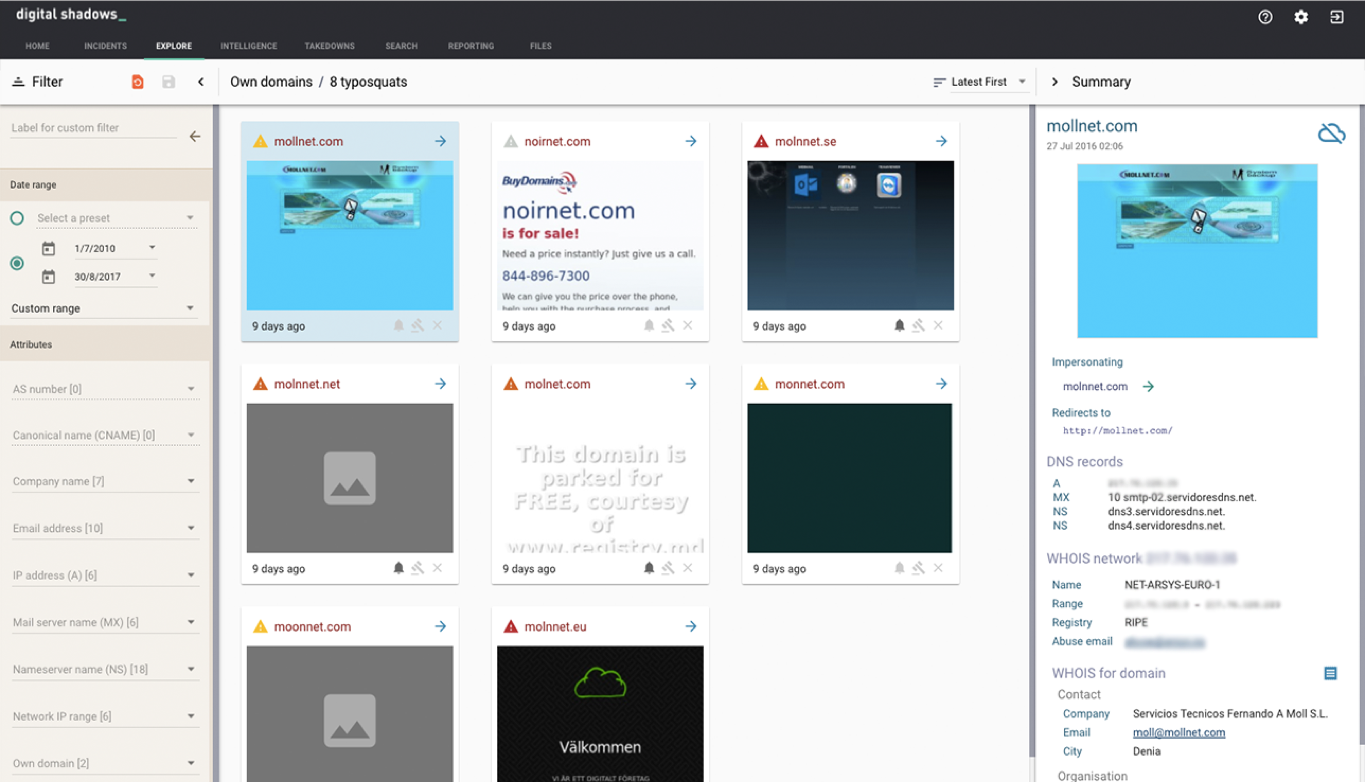Click back arrow beside custom filter label
The image size is (1365, 782).
(x=195, y=136)
